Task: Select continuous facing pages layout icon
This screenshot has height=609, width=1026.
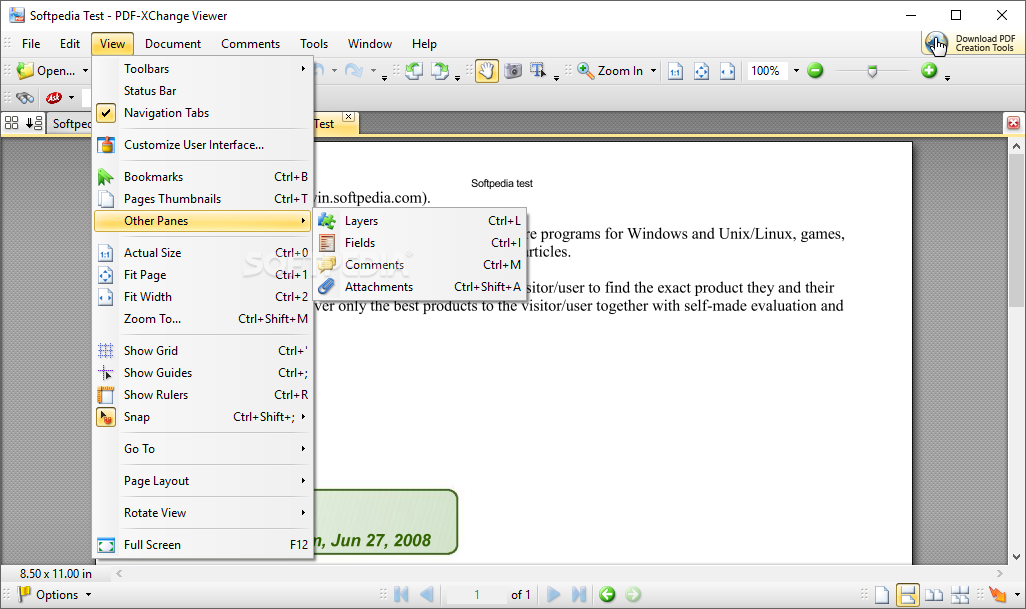Action: pyautogui.click(x=960, y=594)
